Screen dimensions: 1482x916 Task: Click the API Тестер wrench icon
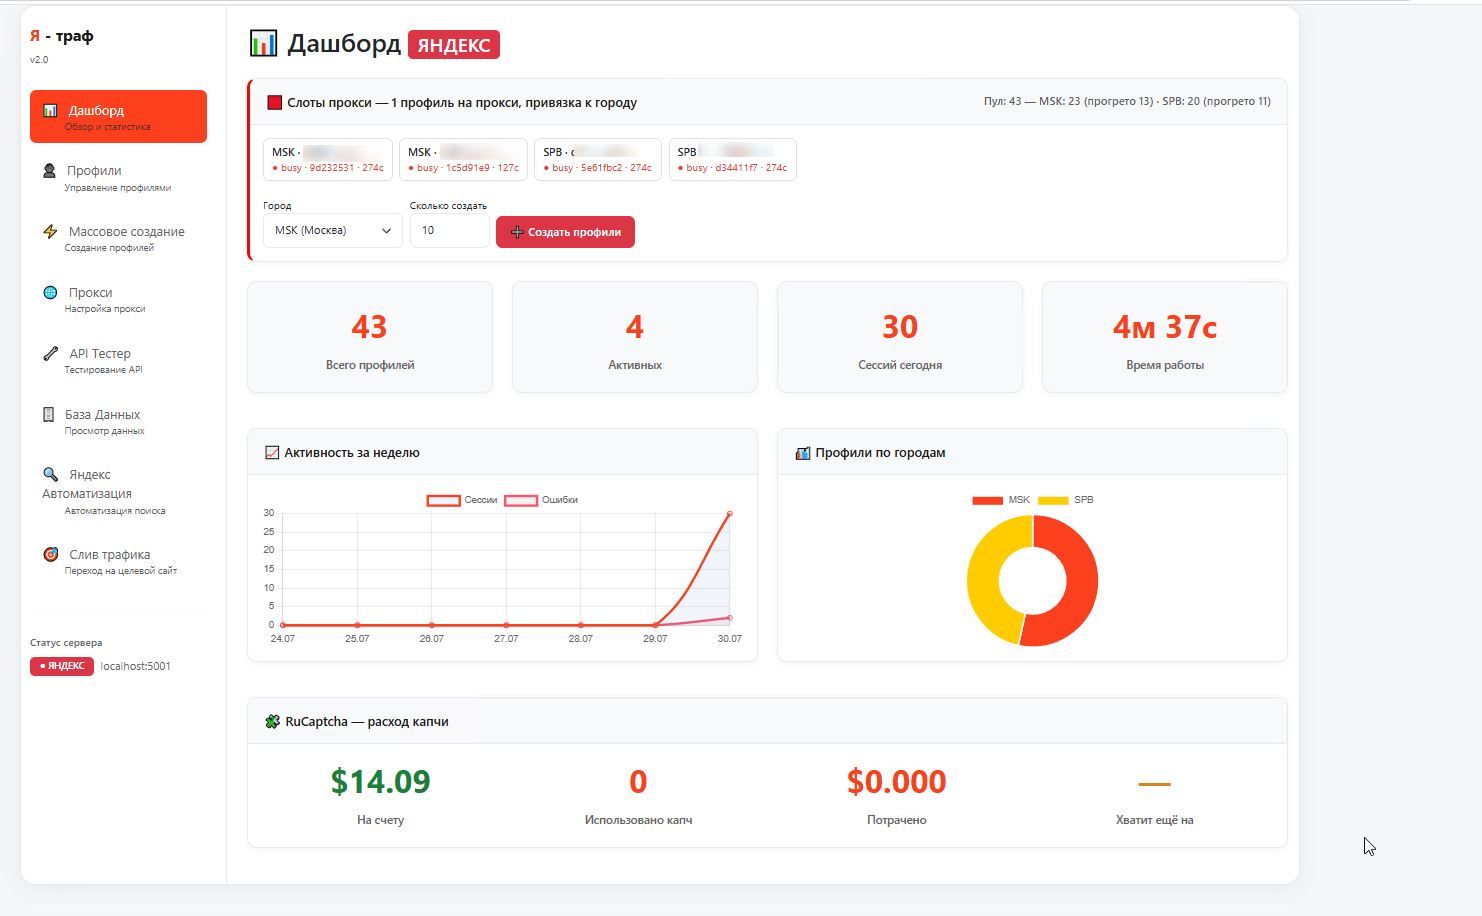tap(50, 353)
